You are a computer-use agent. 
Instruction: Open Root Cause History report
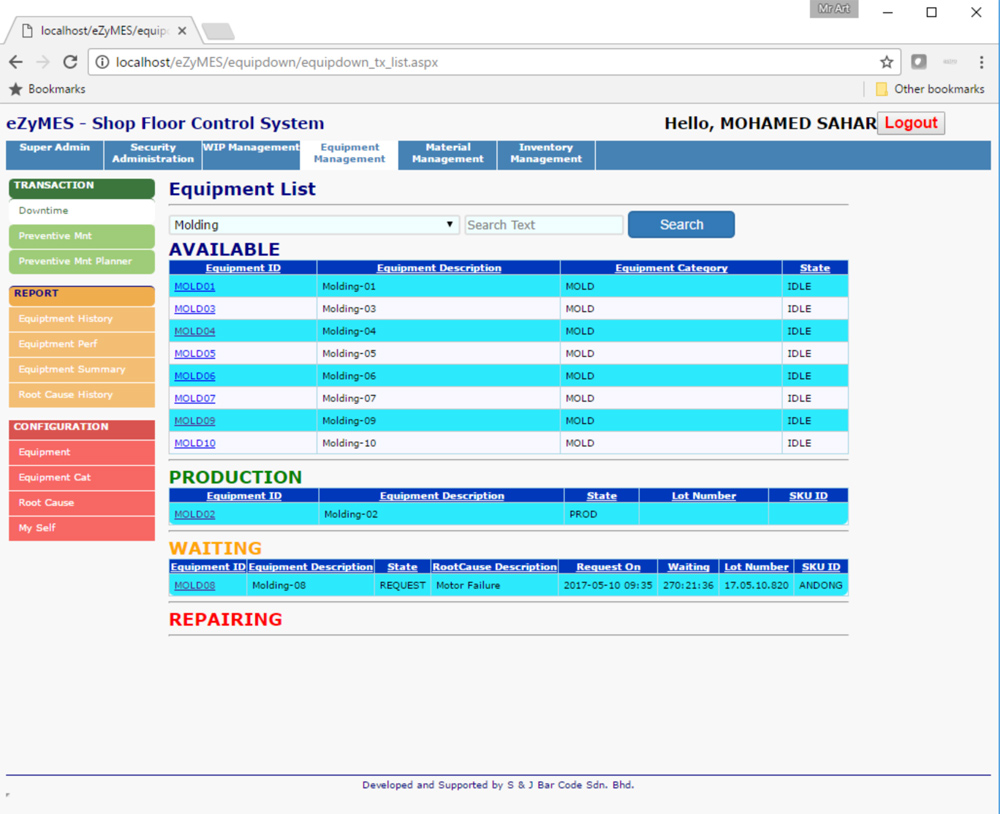click(66, 395)
